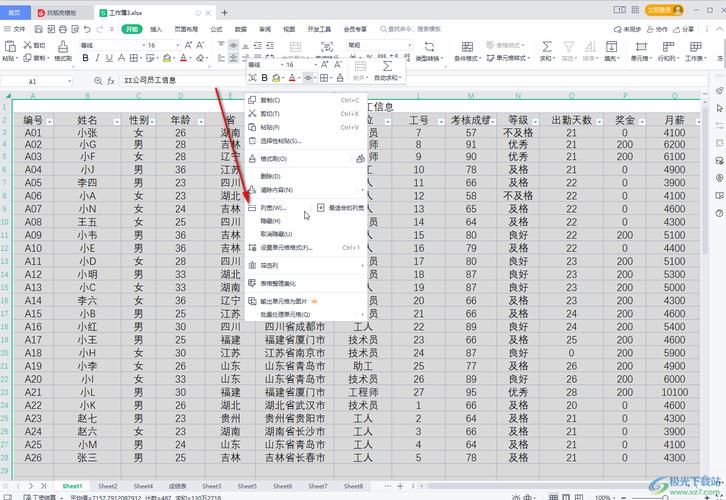Image resolution: width=726 pixels, height=500 pixels.
Task: Open the ribbon font name dropdown
Action: (144, 45)
